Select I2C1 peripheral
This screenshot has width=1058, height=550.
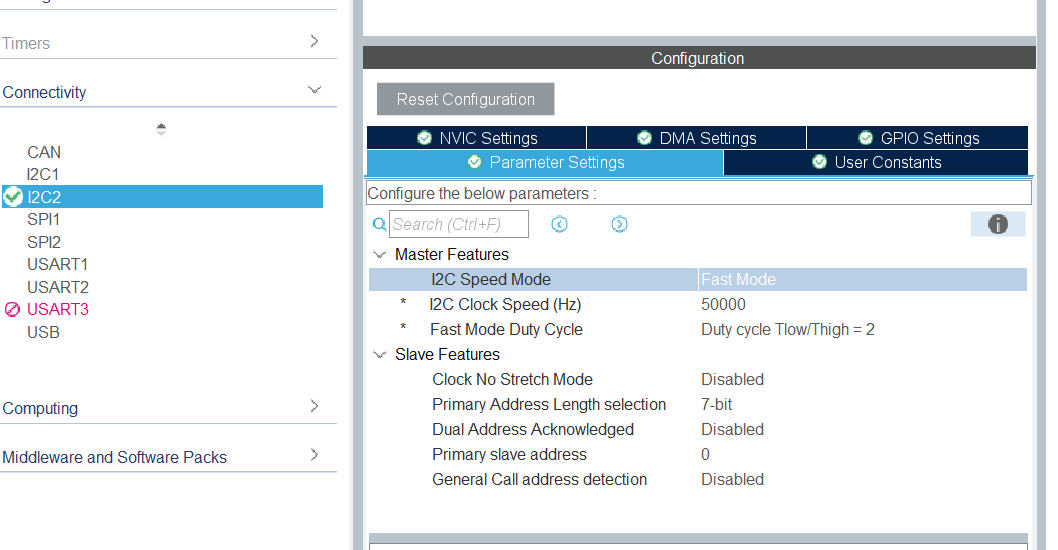[x=43, y=175]
